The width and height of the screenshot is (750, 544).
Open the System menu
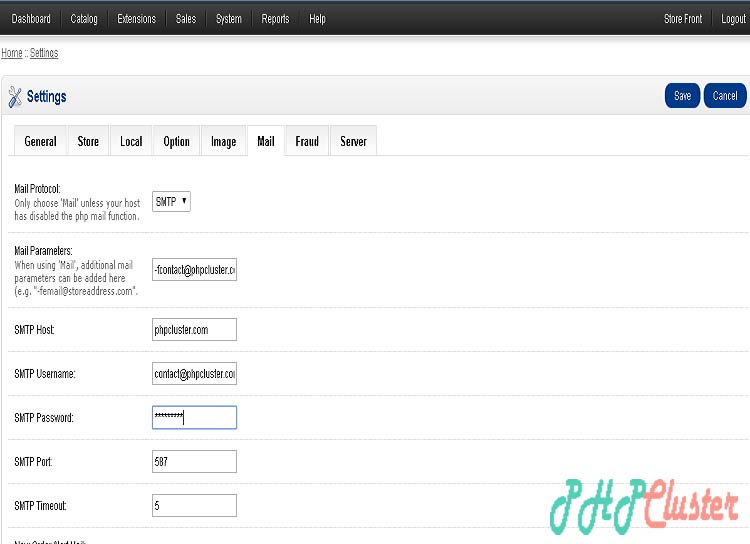pos(229,19)
